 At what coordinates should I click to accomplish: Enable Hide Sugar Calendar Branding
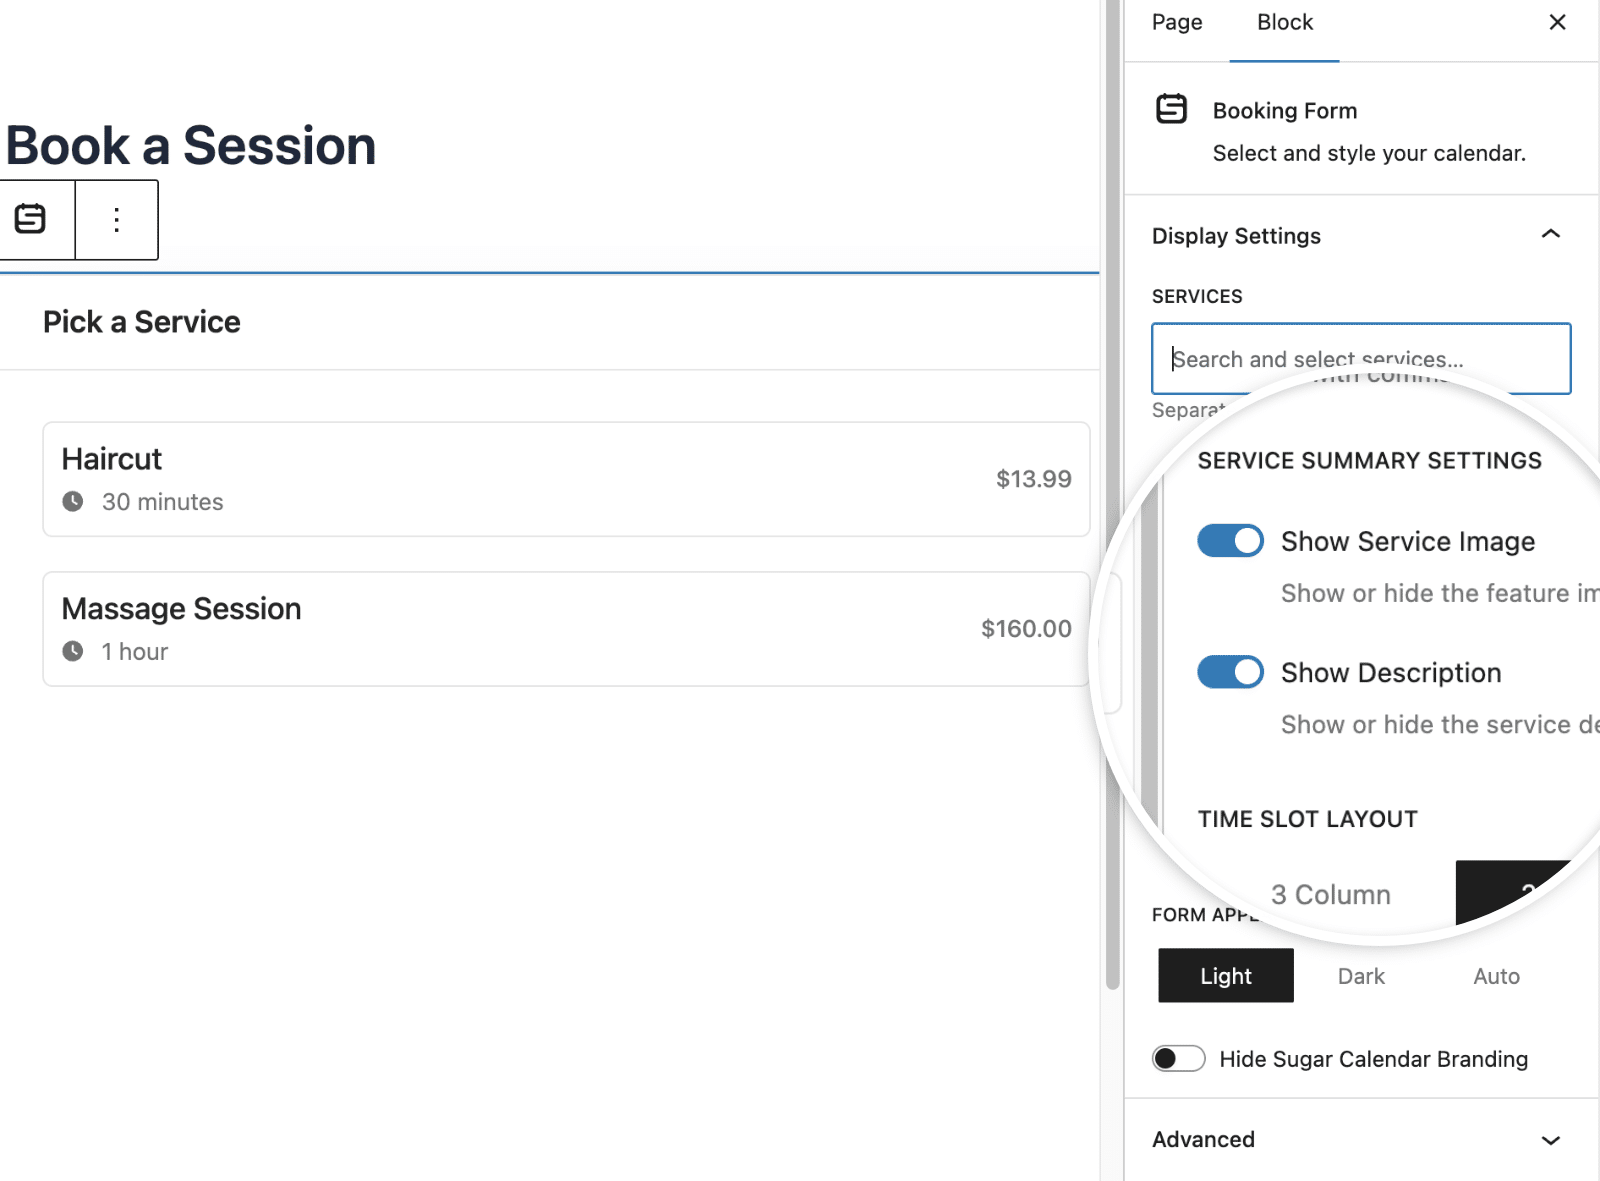click(1179, 1058)
